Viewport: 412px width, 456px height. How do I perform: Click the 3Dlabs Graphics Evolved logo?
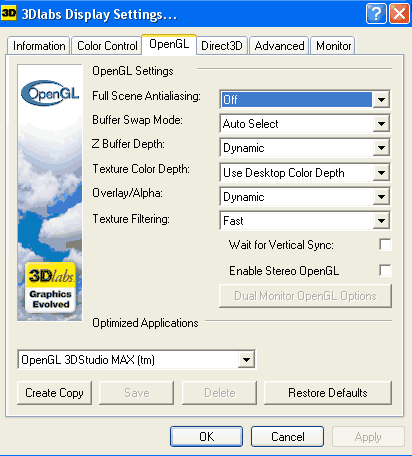(x=50, y=288)
